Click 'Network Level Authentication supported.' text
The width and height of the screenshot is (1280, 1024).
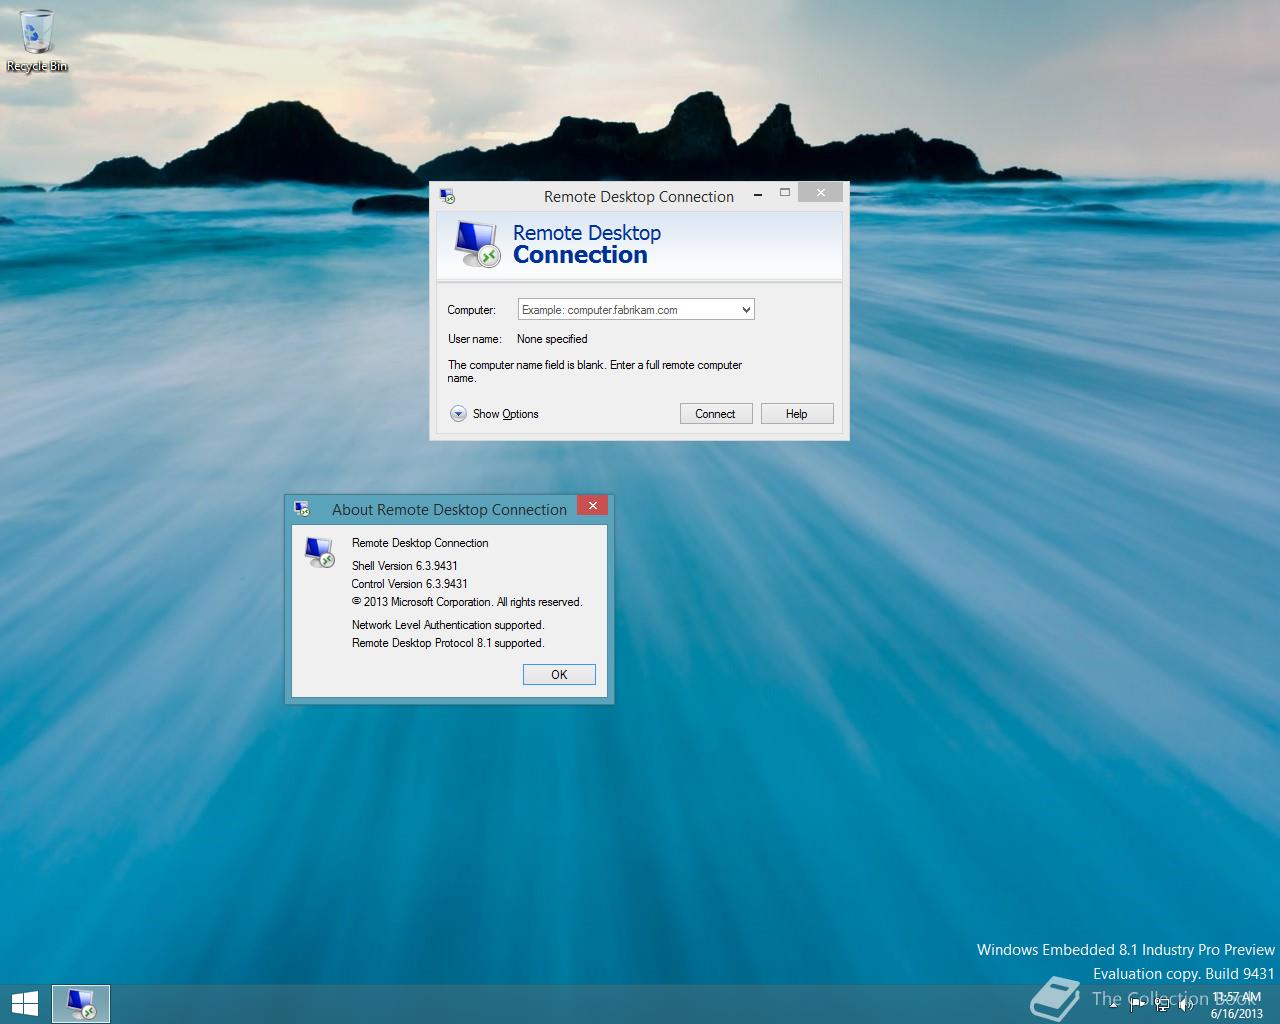(448, 625)
